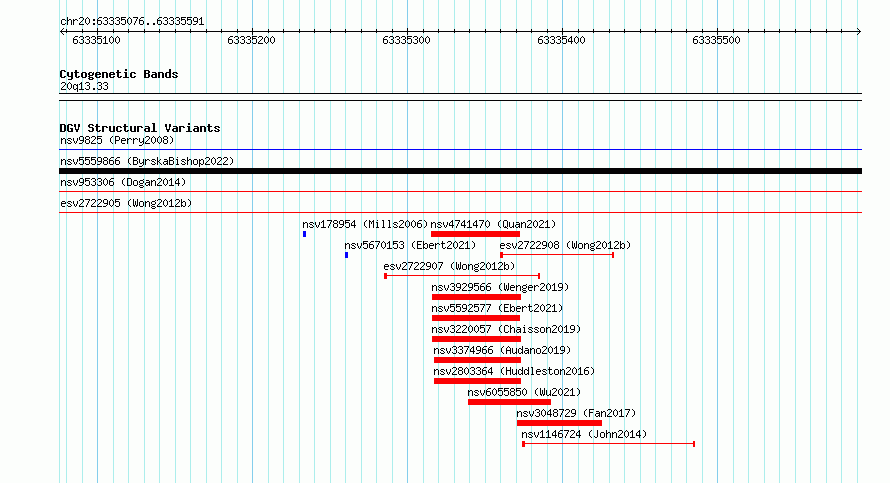Open nsv3374966 (Audano2019) label
The image size is (890, 483).
click(x=502, y=350)
